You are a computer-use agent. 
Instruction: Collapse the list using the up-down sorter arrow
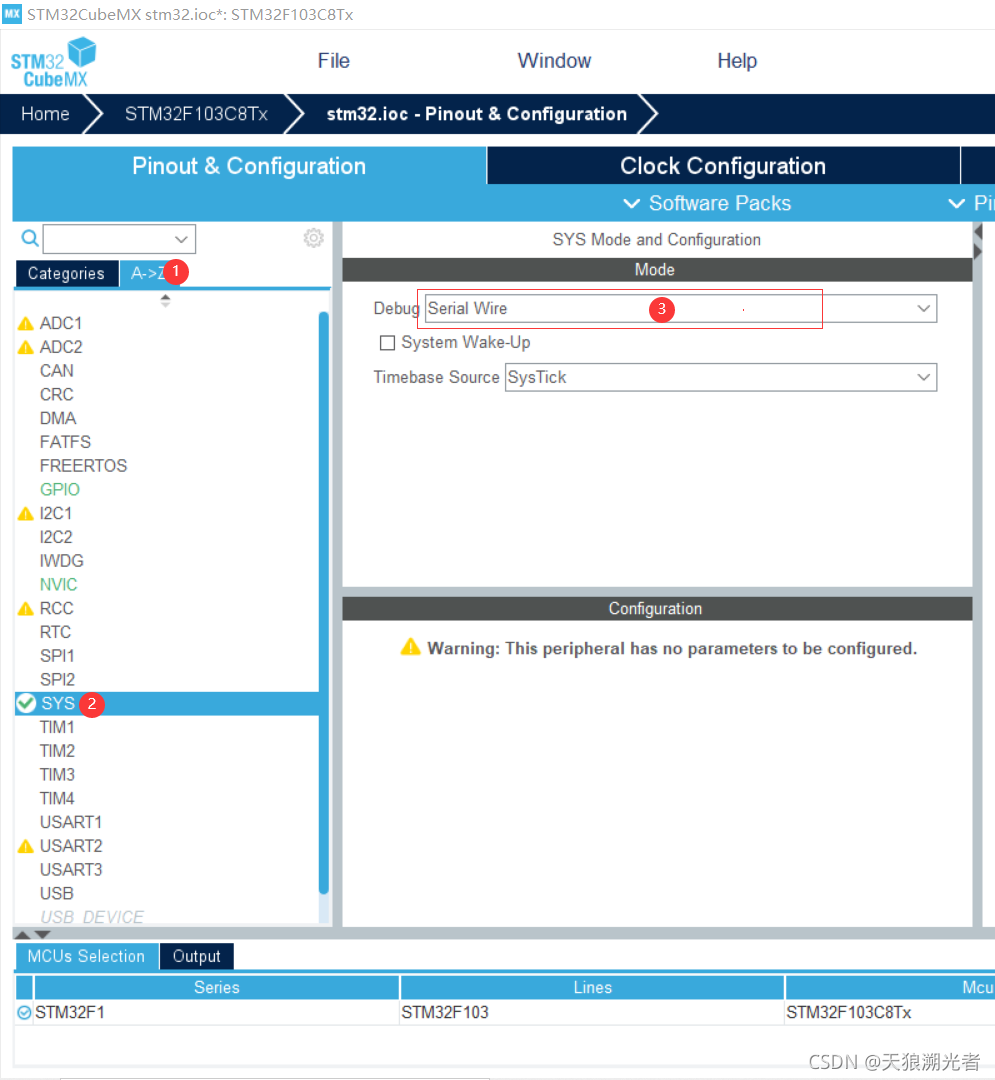[x=165, y=300]
